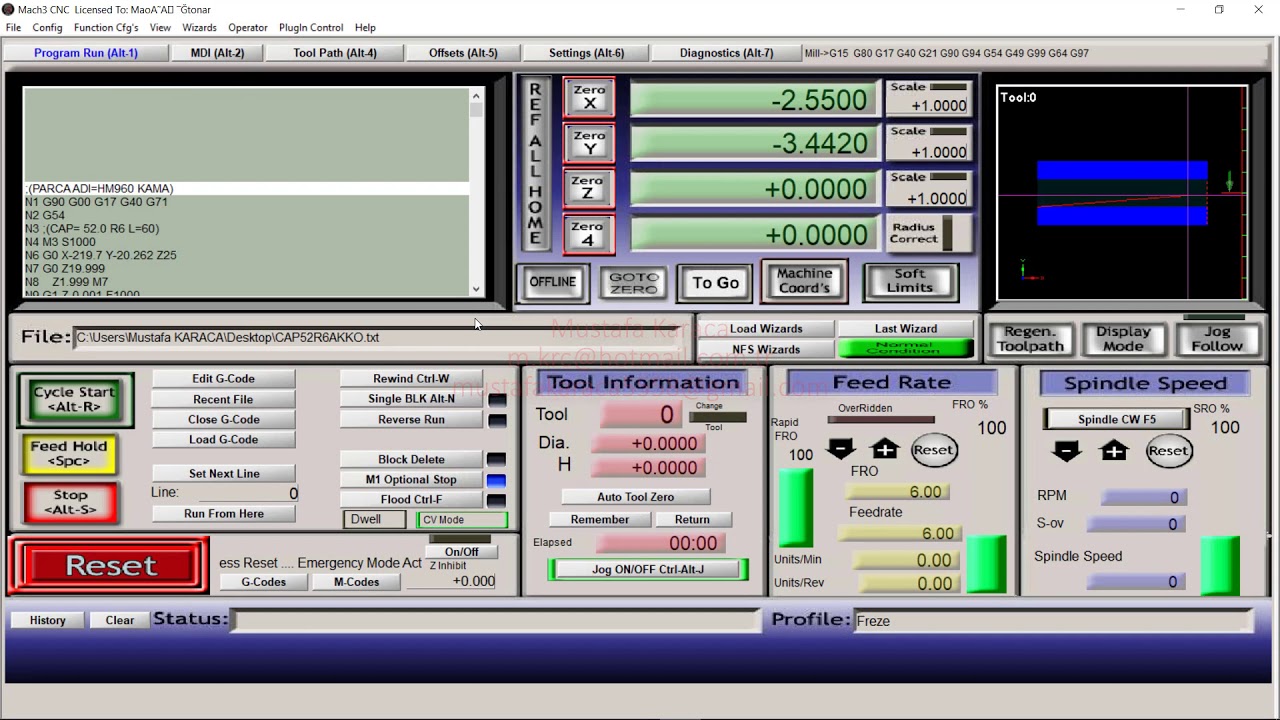Toggle Block Delete option
This screenshot has width=1280, height=720.
pyautogui.click(x=411, y=460)
